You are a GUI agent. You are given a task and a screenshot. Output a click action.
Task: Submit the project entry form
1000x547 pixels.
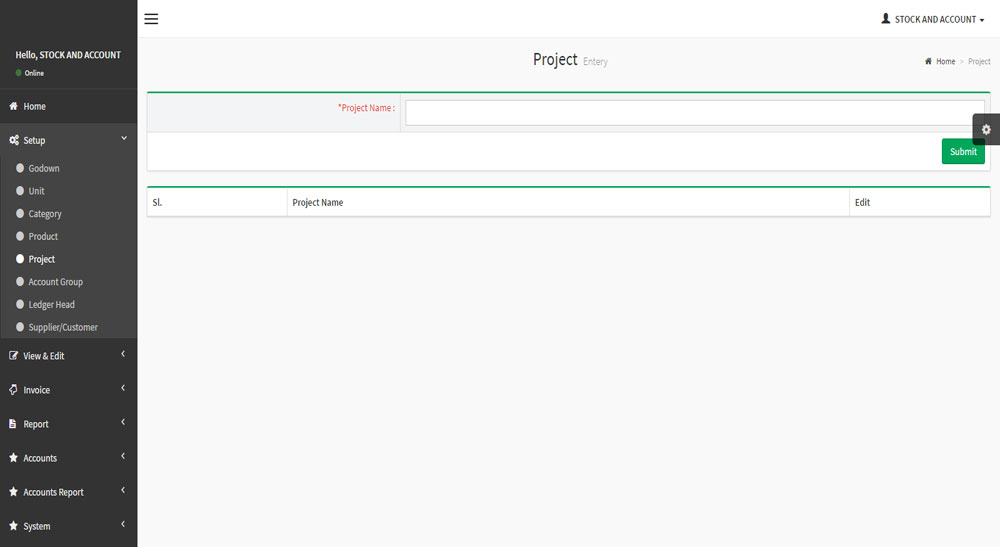pyautogui.click(x=963, y=152)
